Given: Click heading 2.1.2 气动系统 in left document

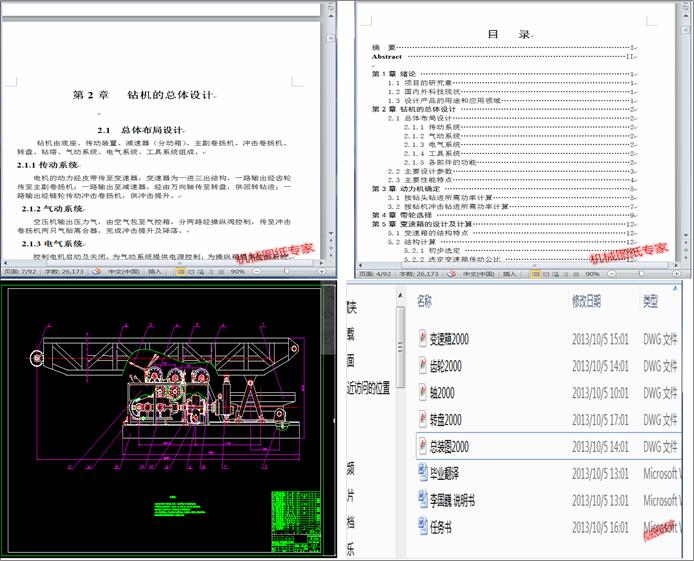Looking at the screenshot, I should coord(53,208).
